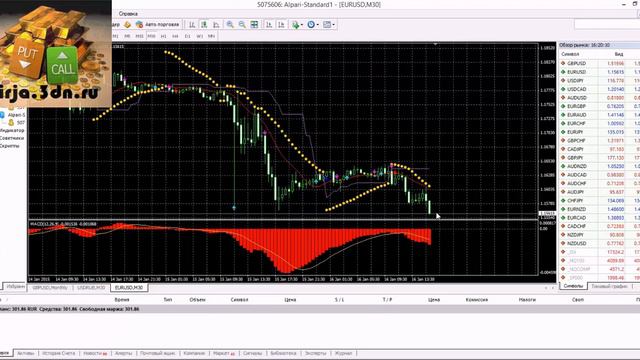Open the Тиковый график tab
The image size is (640, 360).
tap(609, 286)
